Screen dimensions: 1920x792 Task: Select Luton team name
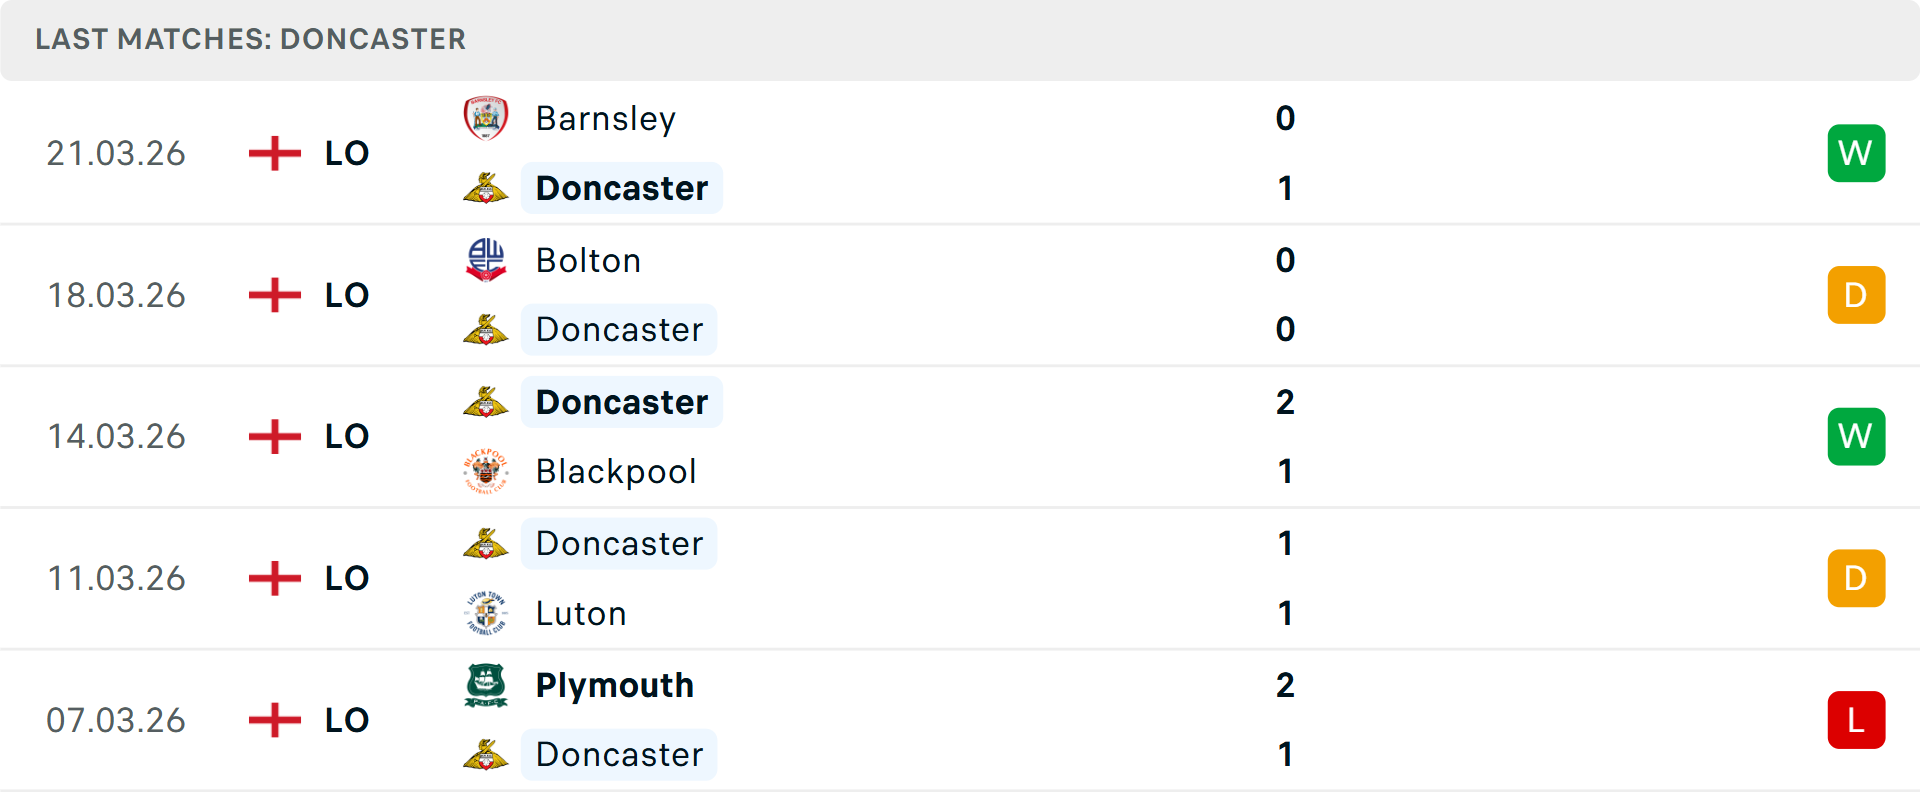tap(580, 613)
